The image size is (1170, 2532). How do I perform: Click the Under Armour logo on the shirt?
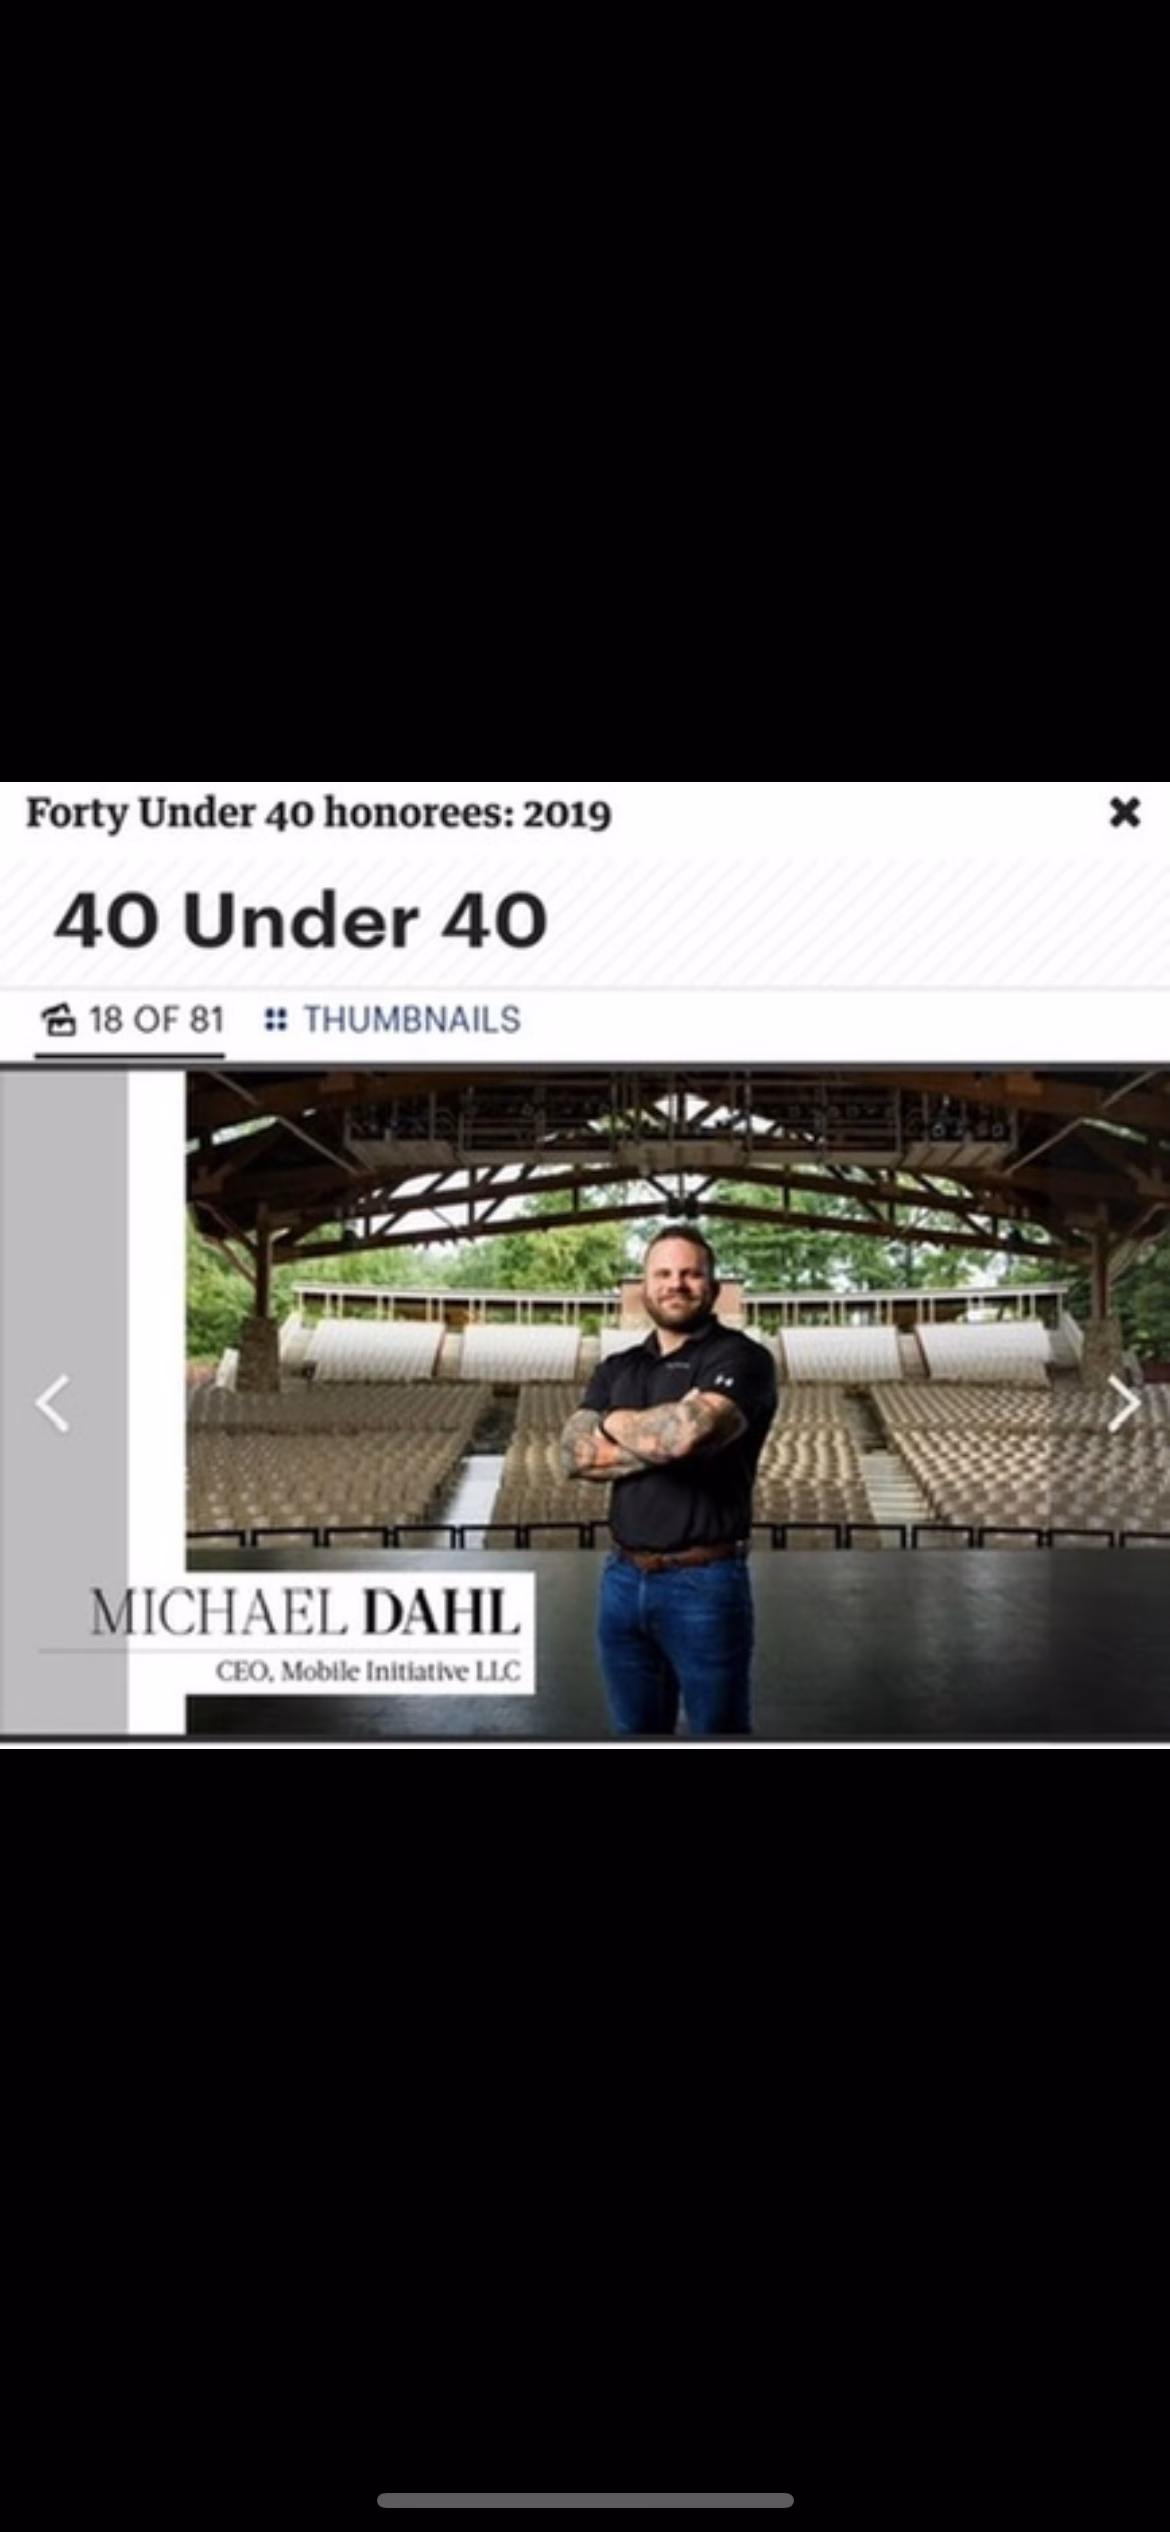pos(724,1381)
